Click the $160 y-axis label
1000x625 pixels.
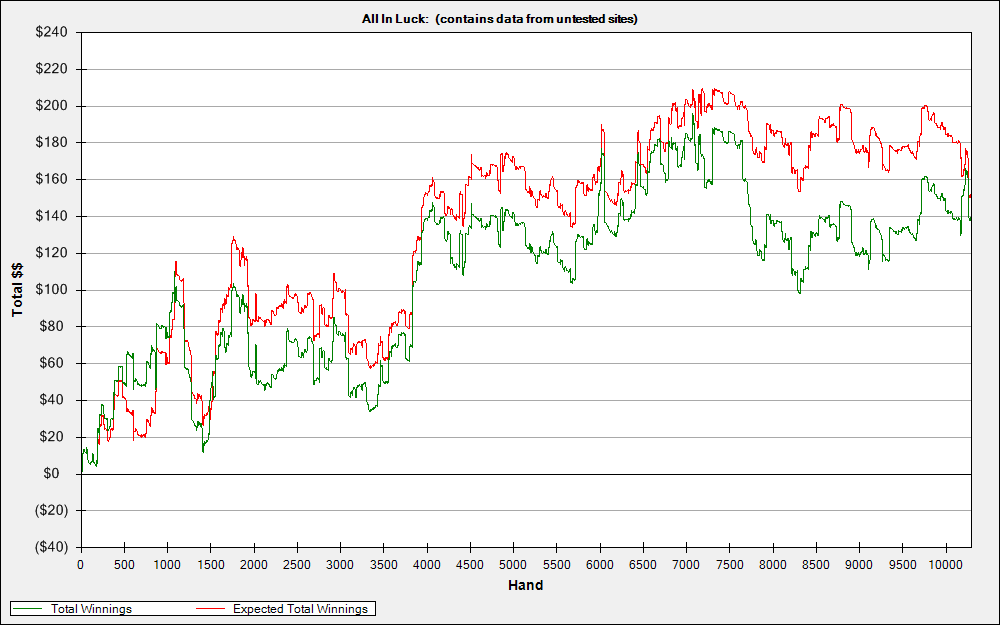(x=52, y=179)
